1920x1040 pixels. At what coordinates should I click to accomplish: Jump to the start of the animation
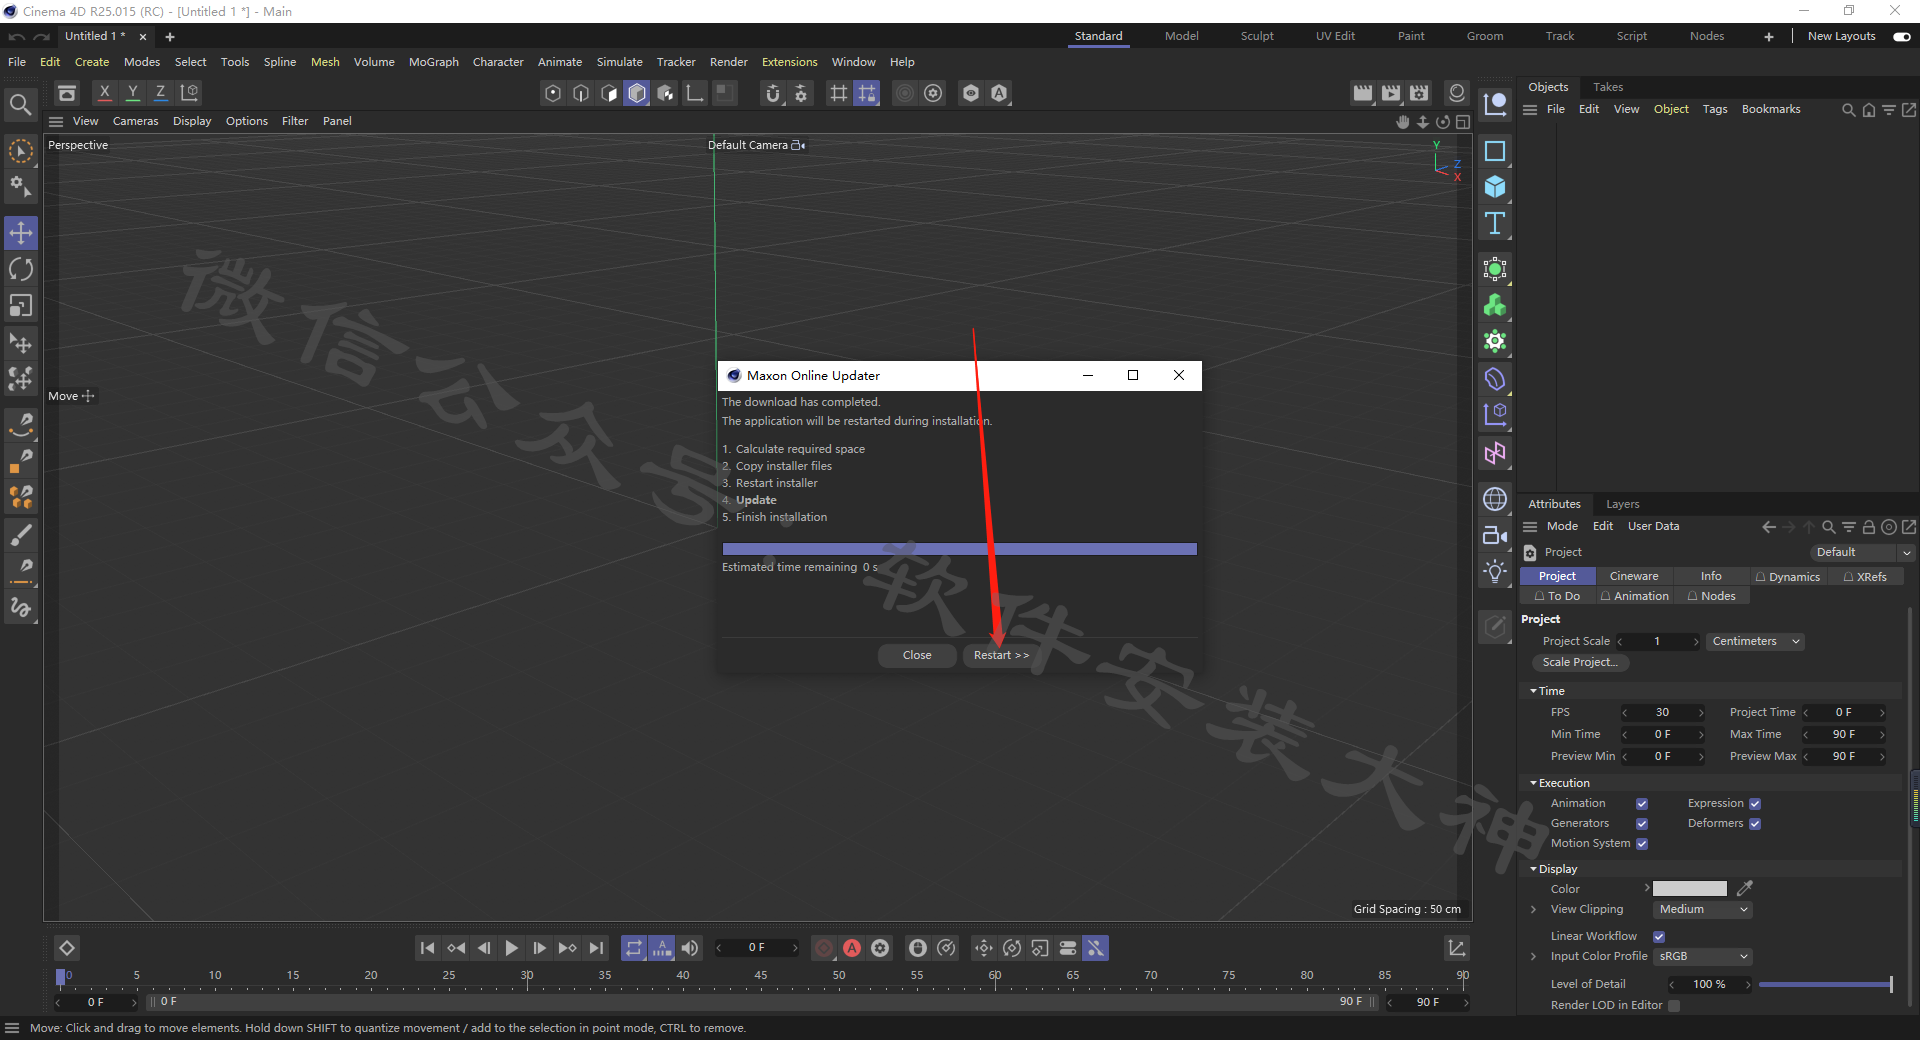pyautogui.click(x=428, y=948)
